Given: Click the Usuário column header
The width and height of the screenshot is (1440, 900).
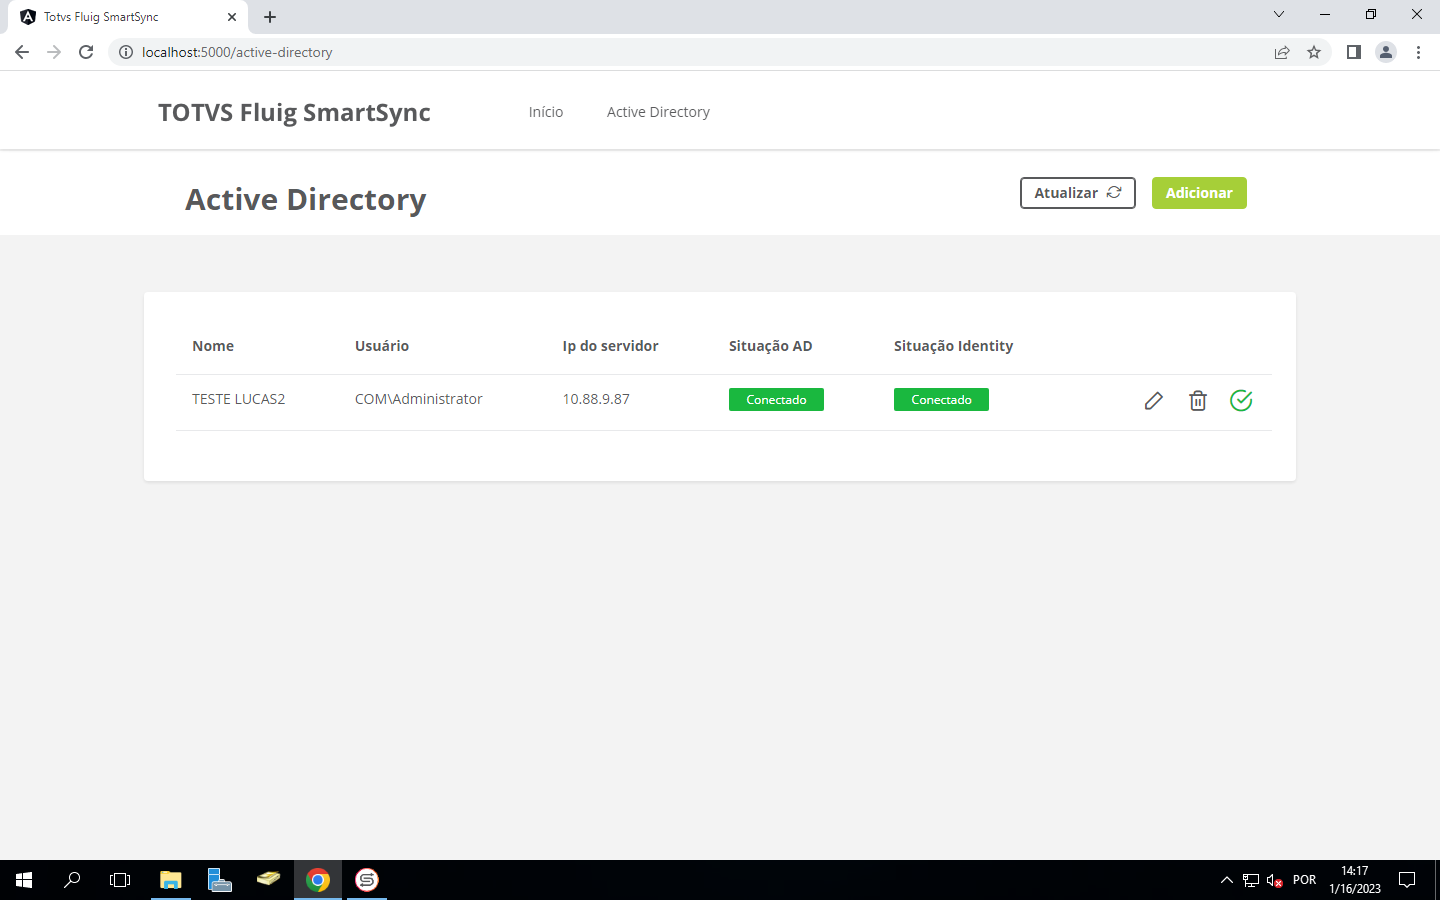Looking at the screenshot, I should [382, 346].
